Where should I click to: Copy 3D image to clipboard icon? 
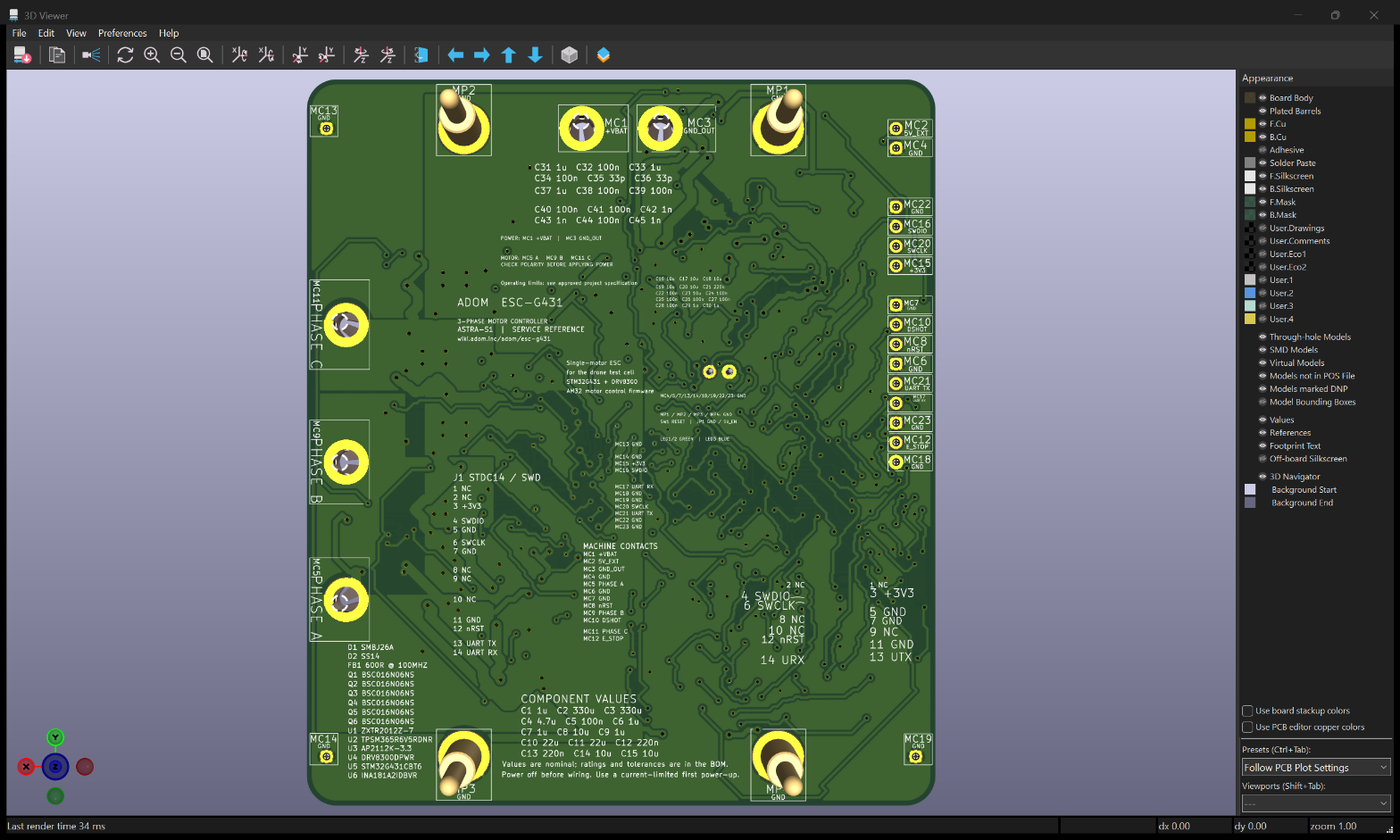[x=57, y=55]
